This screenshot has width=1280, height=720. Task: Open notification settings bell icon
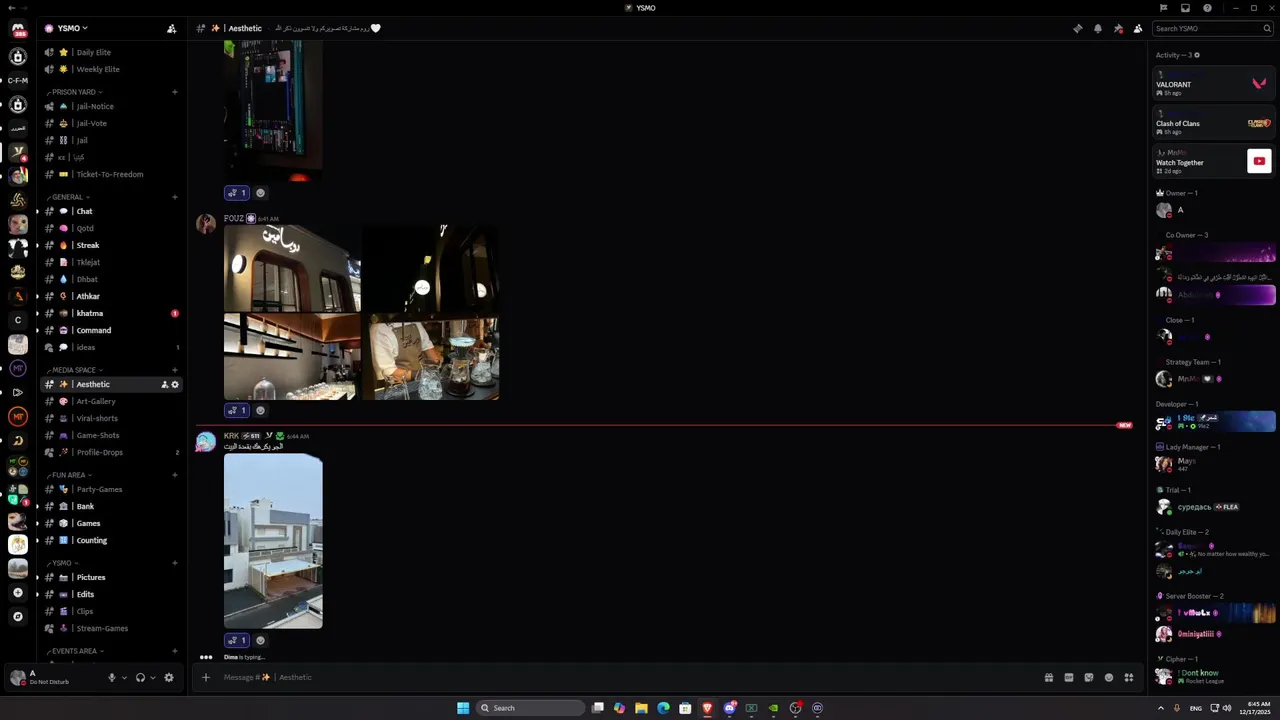click(x=1098, y=28)
